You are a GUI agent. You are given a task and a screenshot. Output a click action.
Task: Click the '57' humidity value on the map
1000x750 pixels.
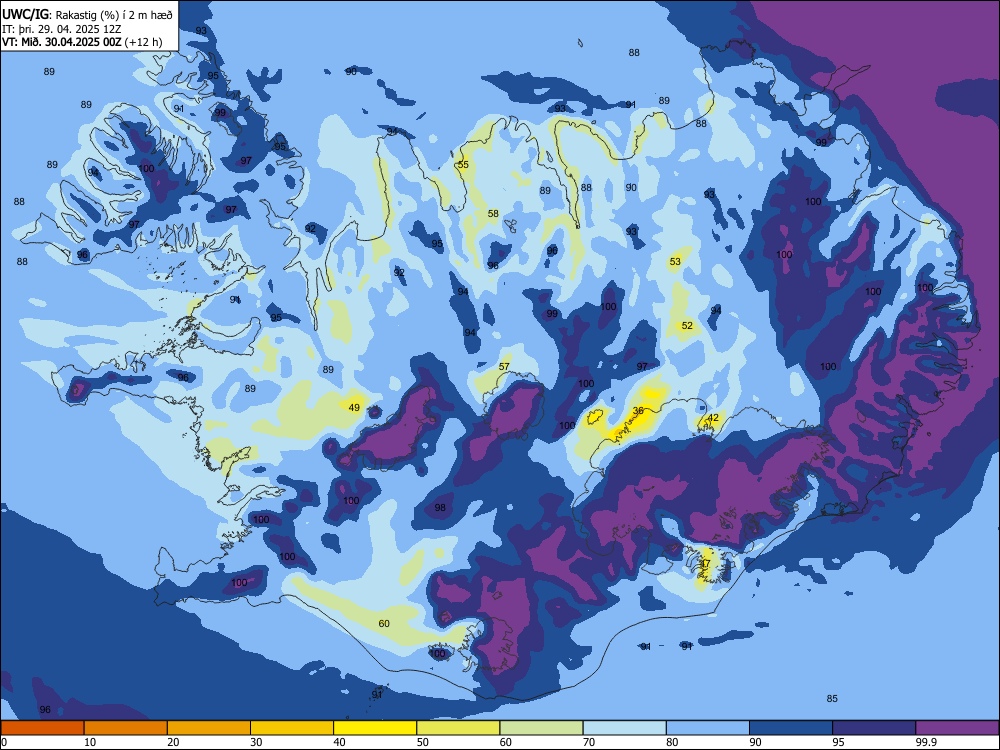(x=504, y=366)
